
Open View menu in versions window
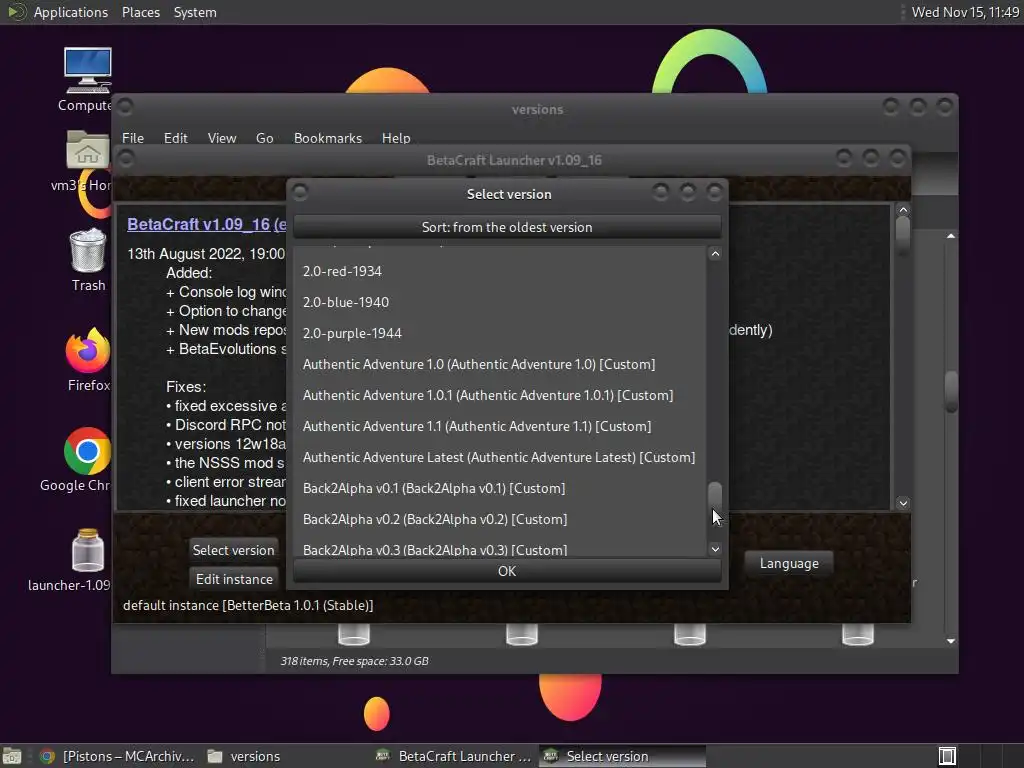point(221,138)
